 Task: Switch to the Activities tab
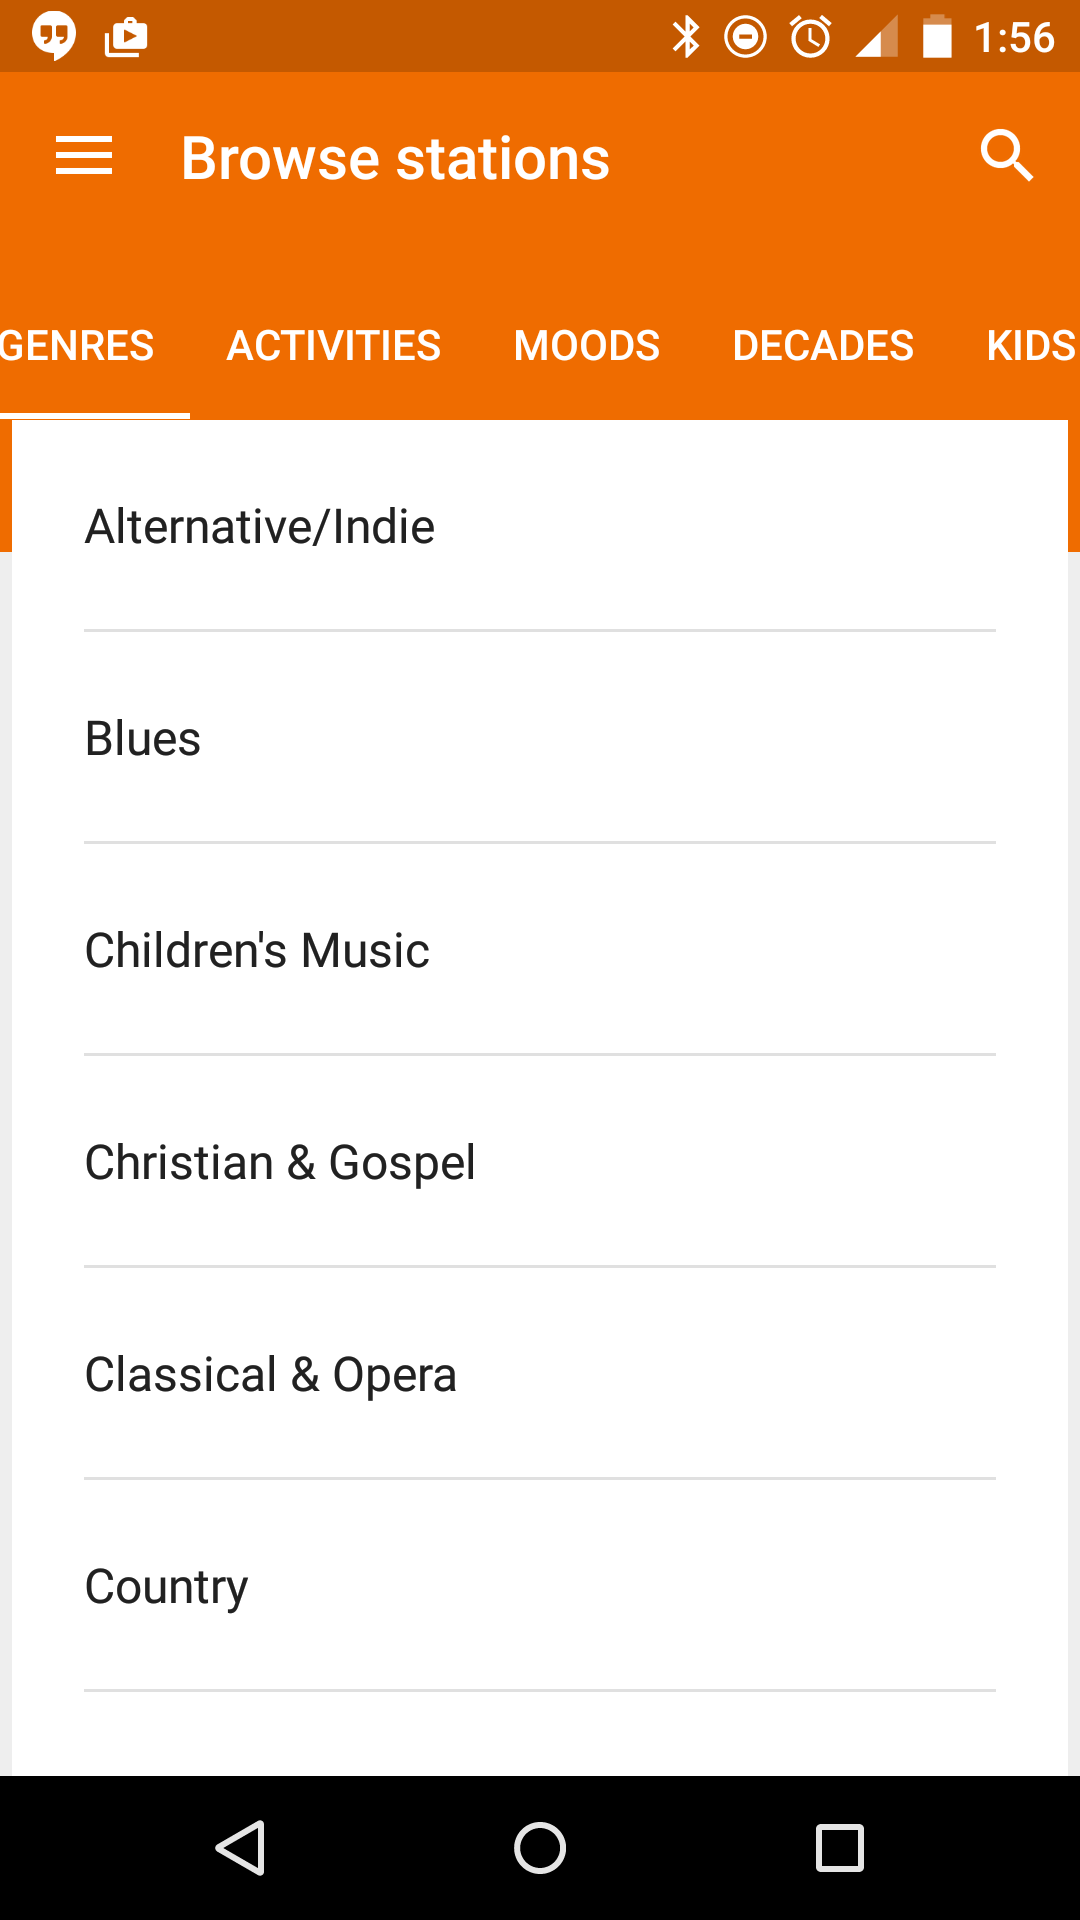[x=334, y=346]
